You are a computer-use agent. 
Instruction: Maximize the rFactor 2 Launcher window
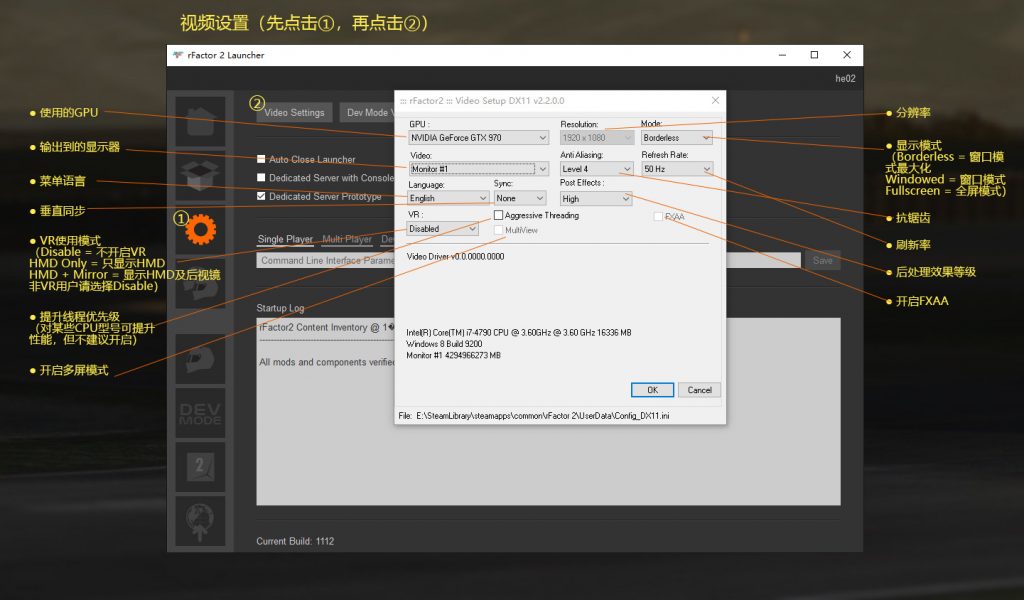point(814,55)
